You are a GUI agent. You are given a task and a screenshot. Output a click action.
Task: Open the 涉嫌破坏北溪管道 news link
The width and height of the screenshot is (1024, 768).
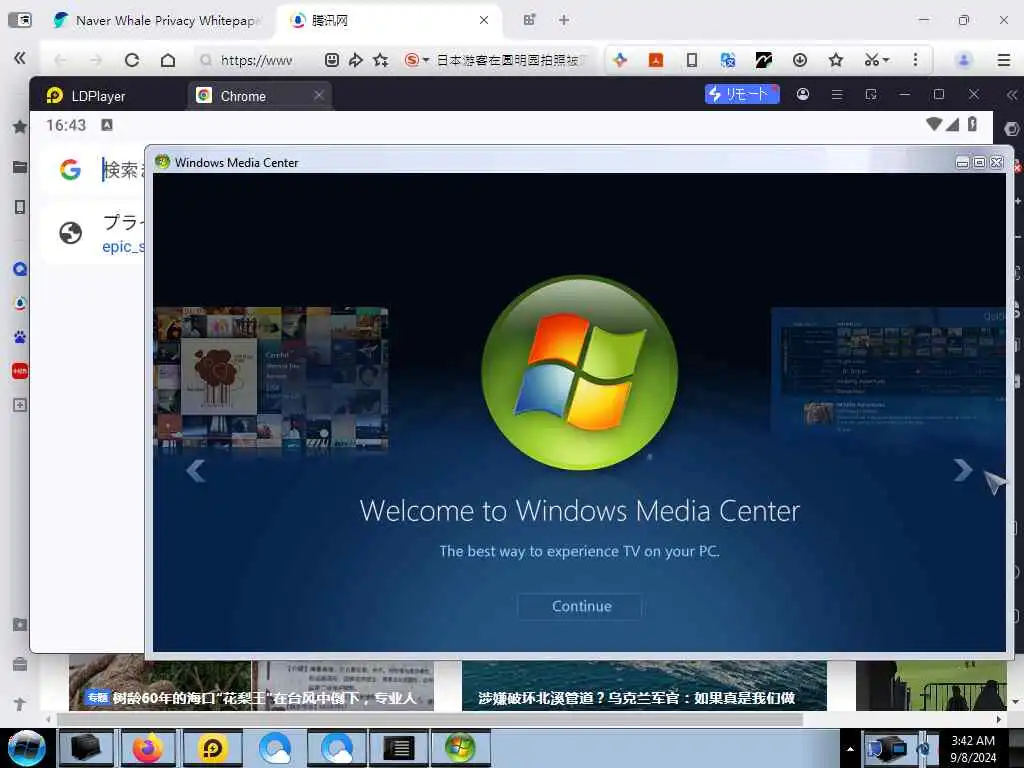tap(637, 698)
